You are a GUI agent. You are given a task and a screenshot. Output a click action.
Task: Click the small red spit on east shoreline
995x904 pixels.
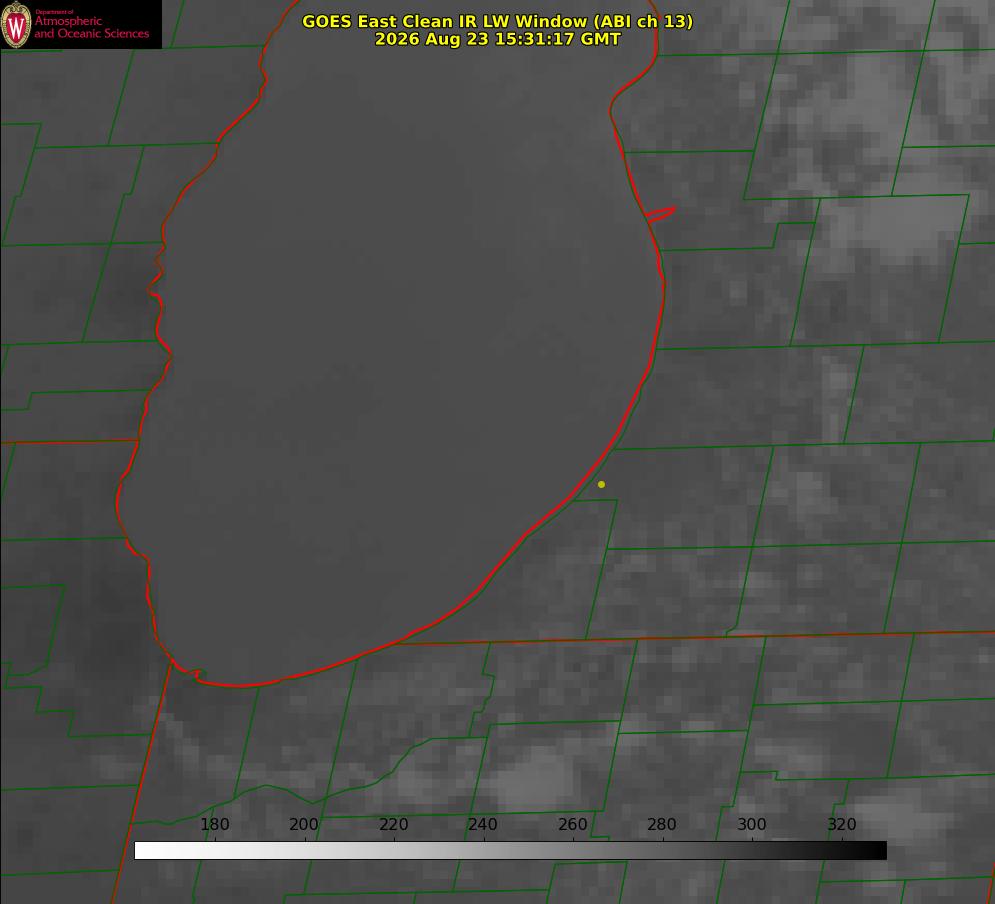(x=660, y=214)
